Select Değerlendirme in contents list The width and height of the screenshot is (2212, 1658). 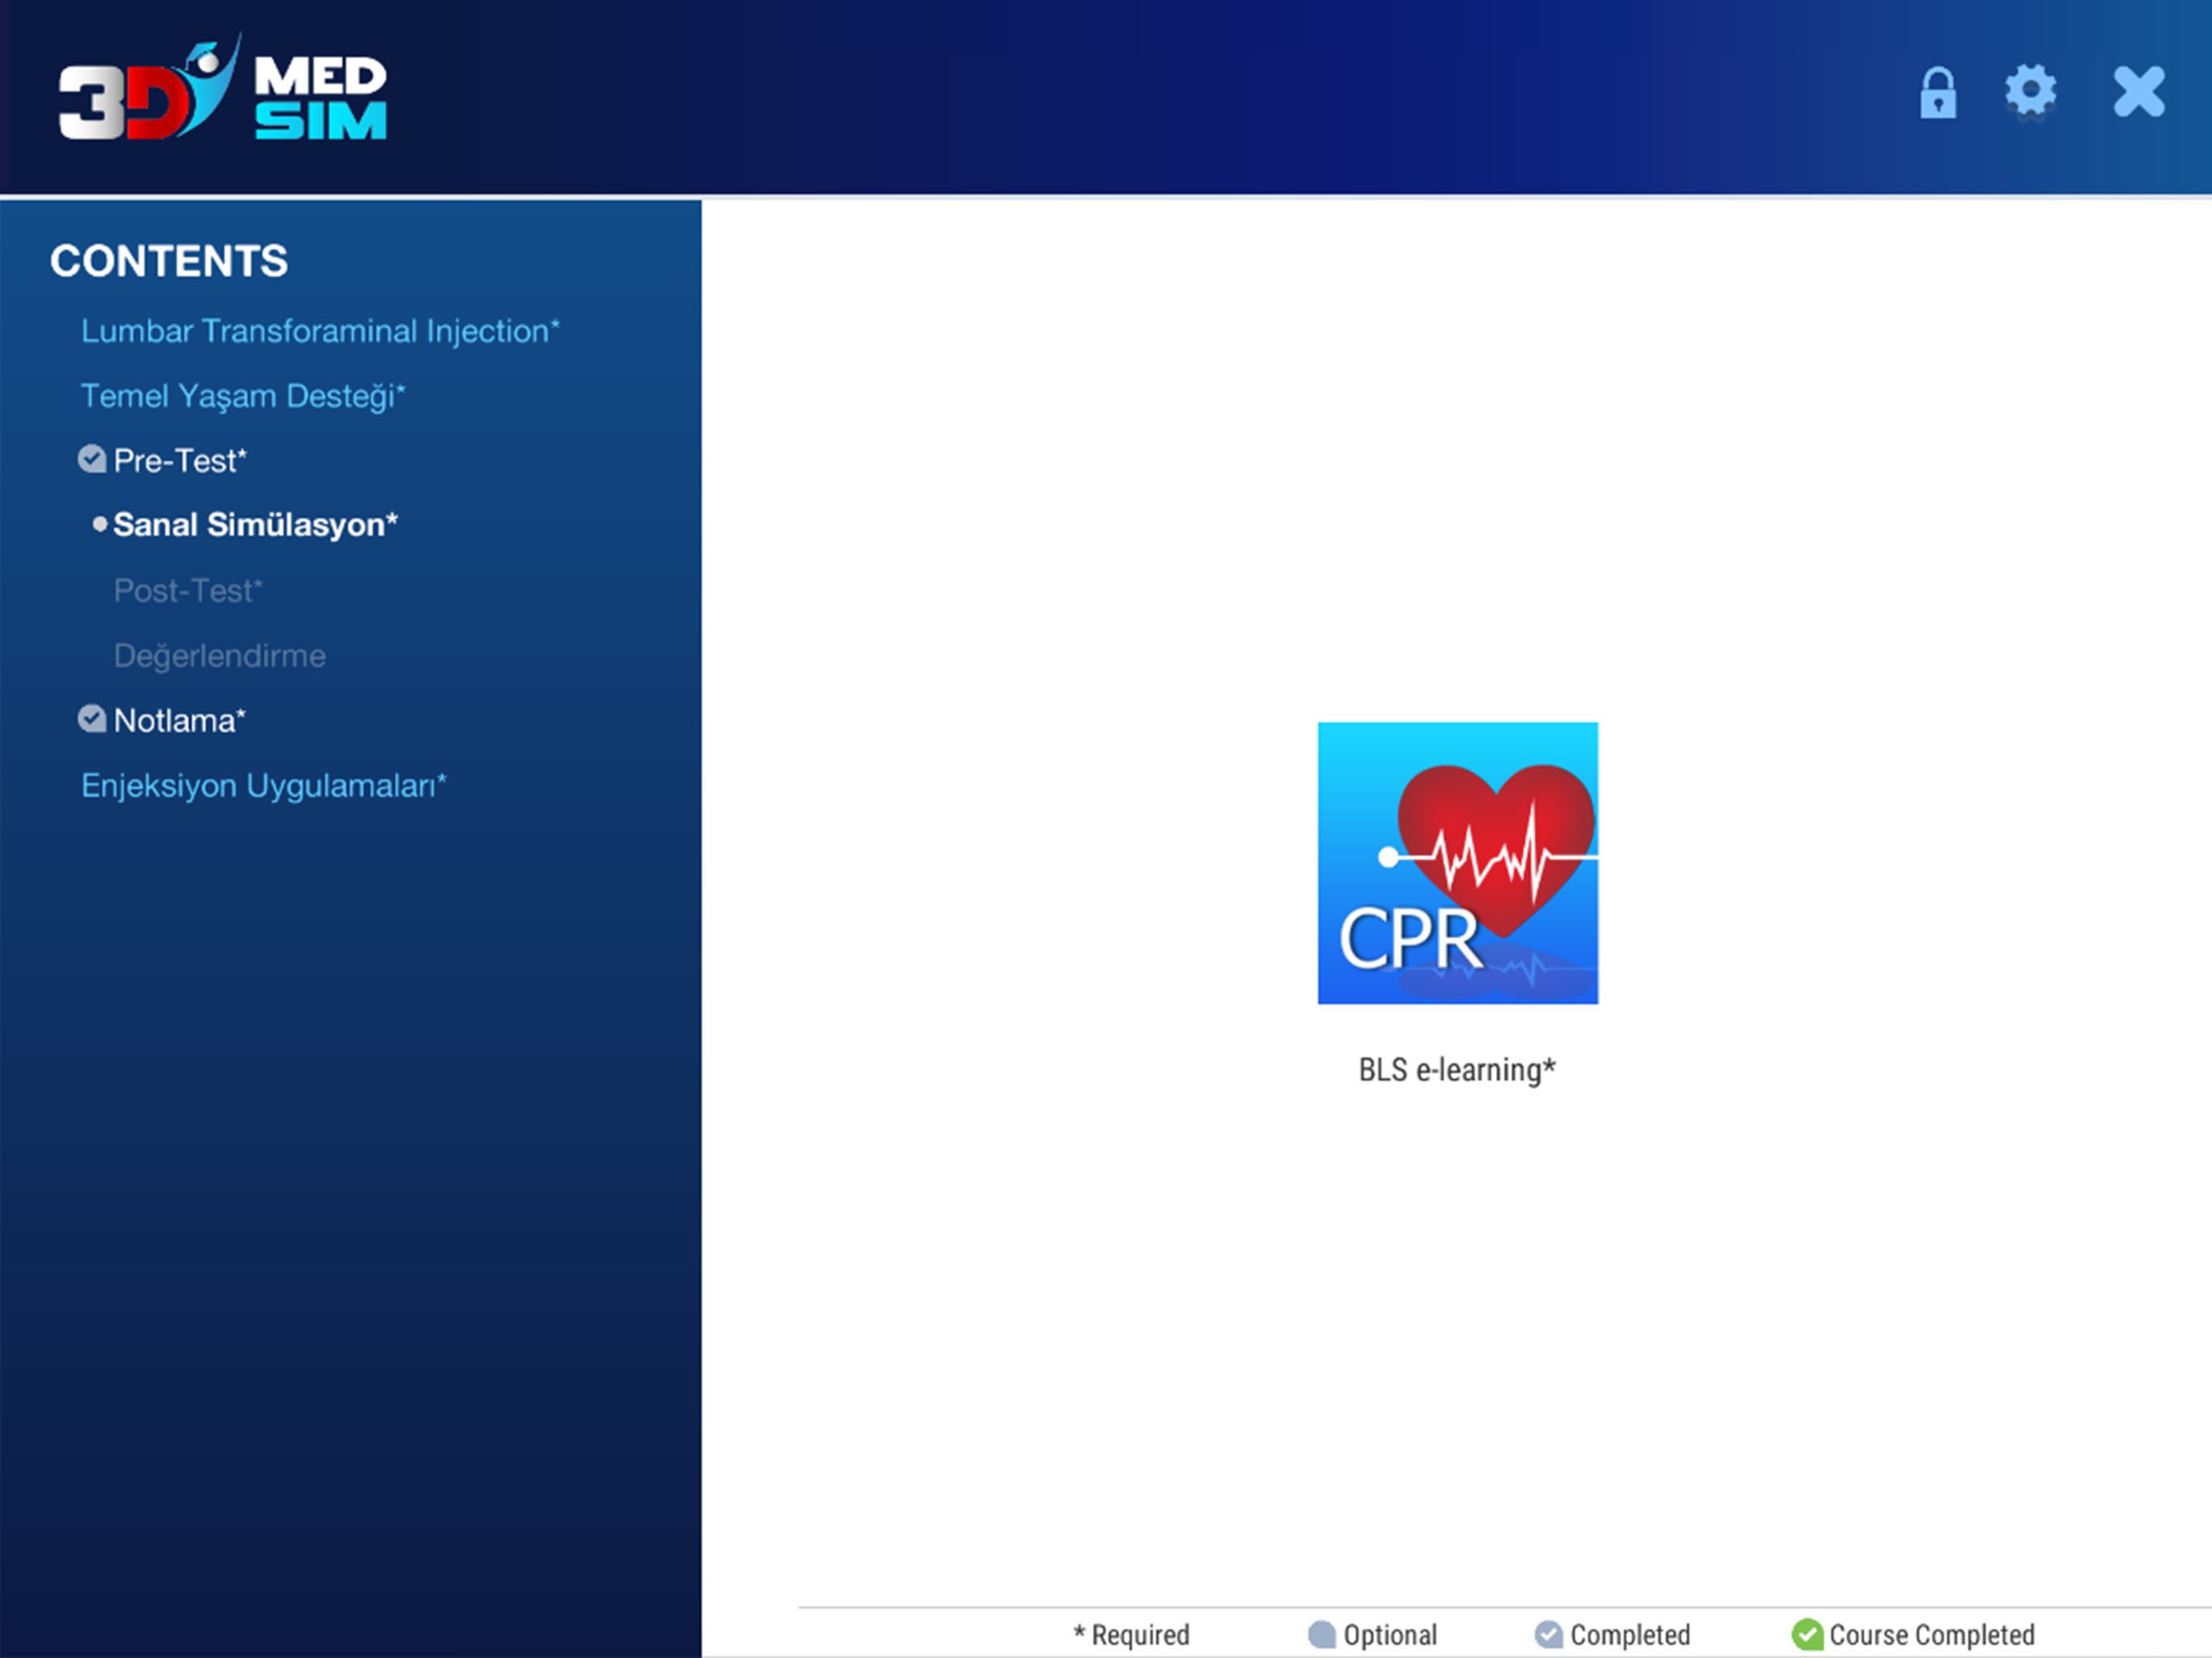(219, 656)
